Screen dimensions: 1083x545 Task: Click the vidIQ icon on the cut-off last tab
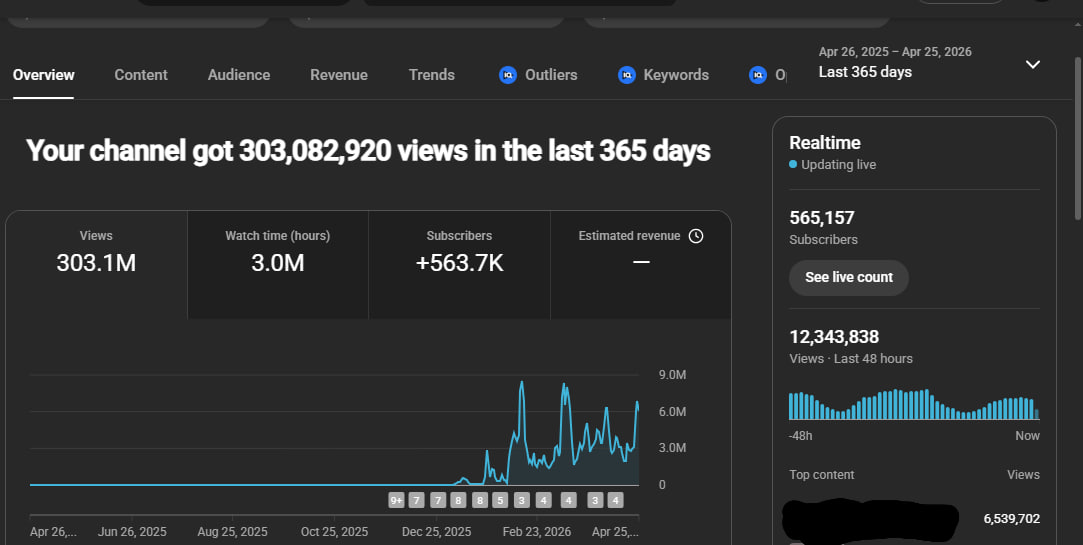click(x=758, y=75)
